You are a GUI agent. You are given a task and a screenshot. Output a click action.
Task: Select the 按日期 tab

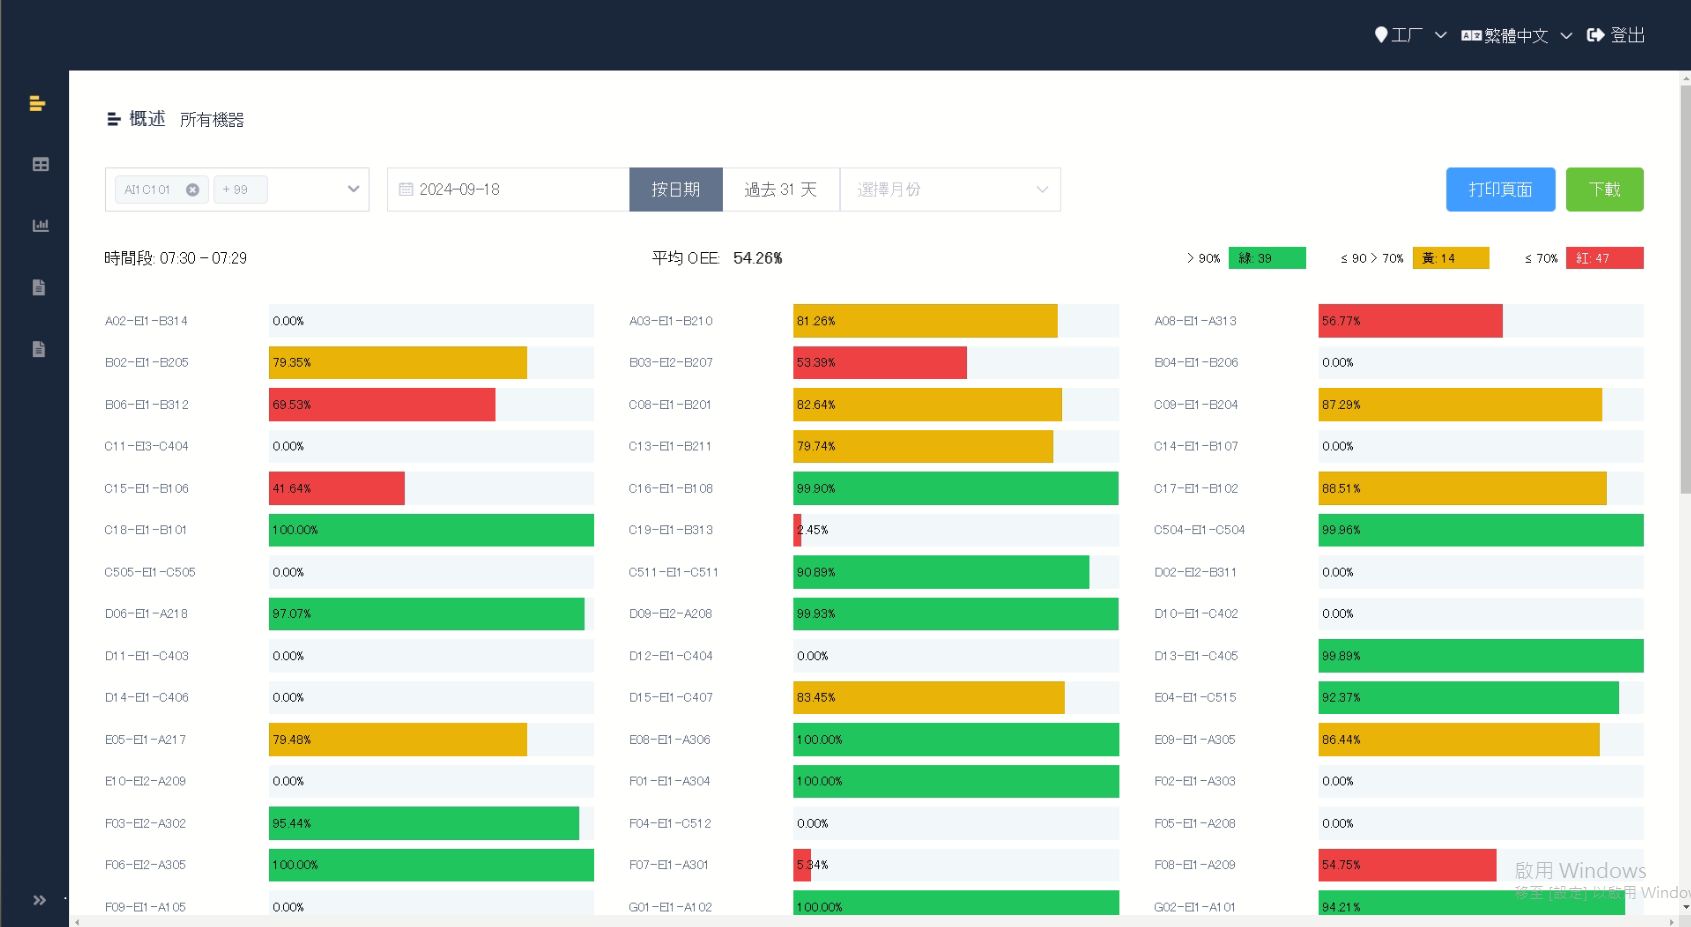pyautogui.click(x=675, y=189)
